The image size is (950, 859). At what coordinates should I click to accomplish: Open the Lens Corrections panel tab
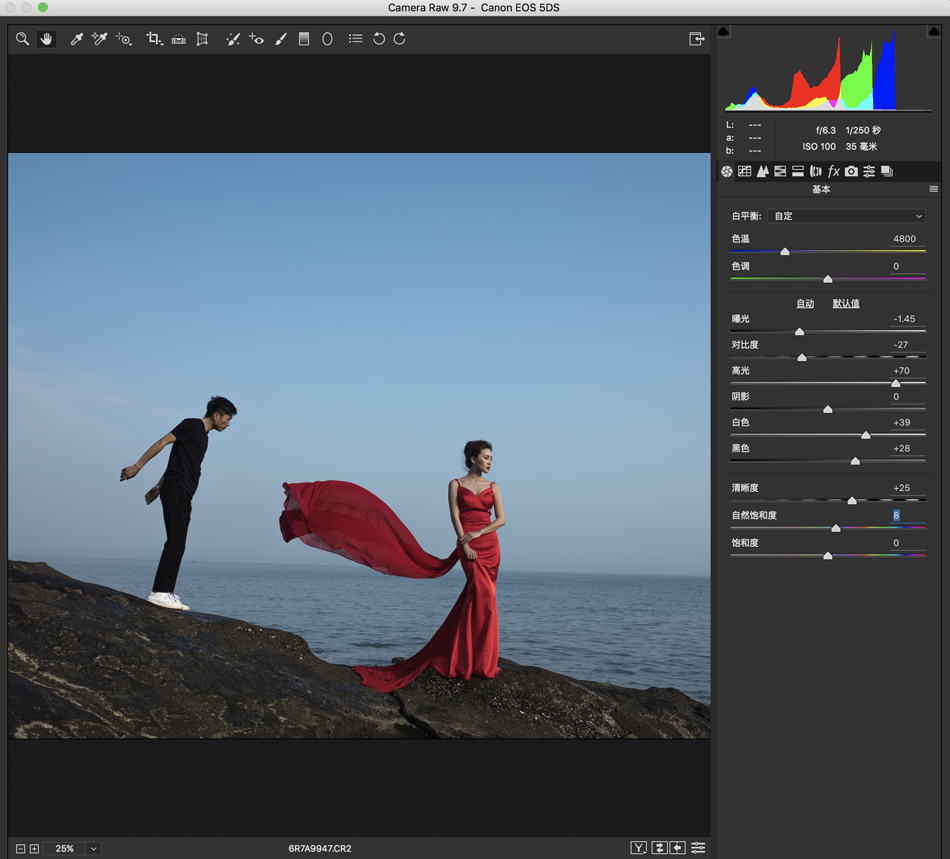[815, 171]
